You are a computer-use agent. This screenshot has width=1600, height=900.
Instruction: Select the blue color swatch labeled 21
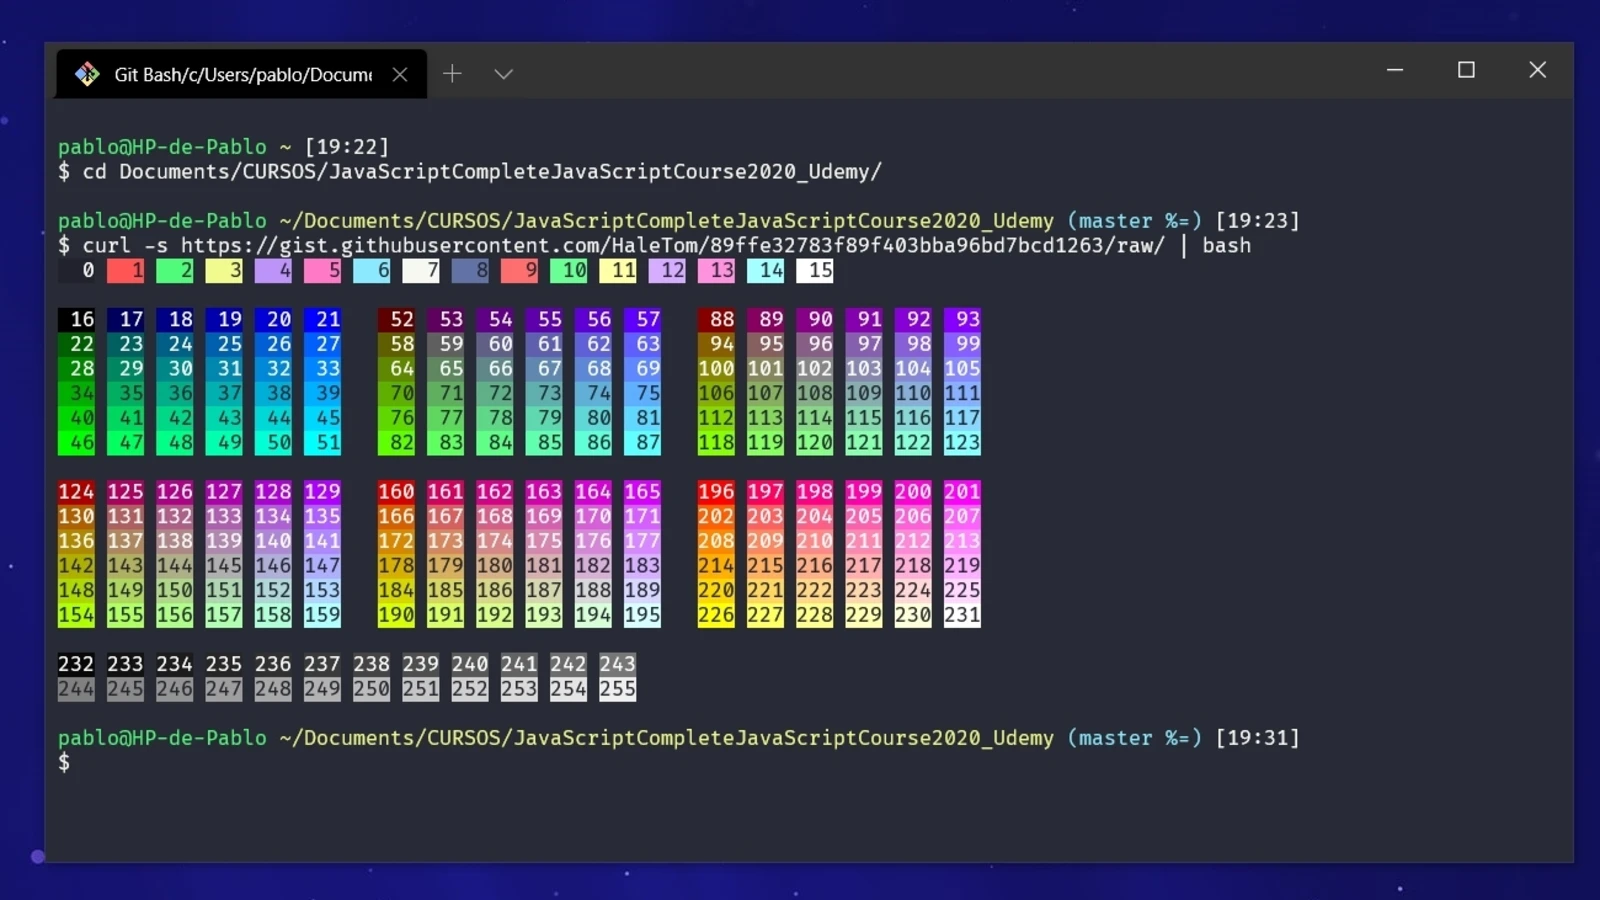coord(323,320)
